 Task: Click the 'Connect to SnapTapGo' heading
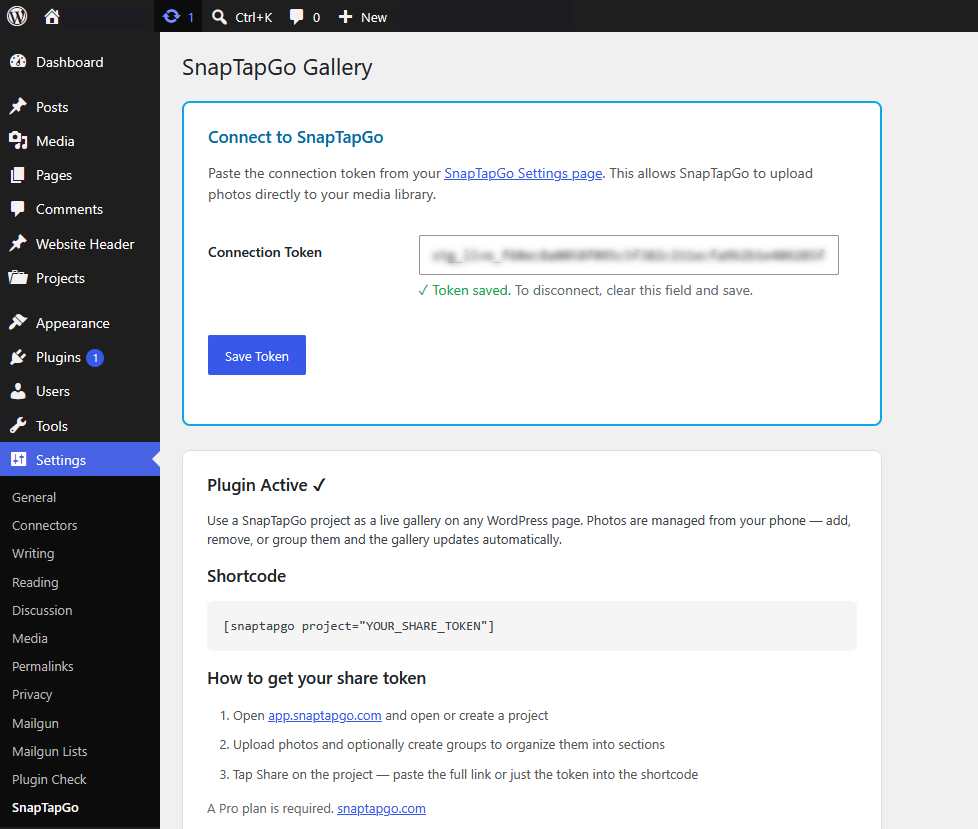296,137
